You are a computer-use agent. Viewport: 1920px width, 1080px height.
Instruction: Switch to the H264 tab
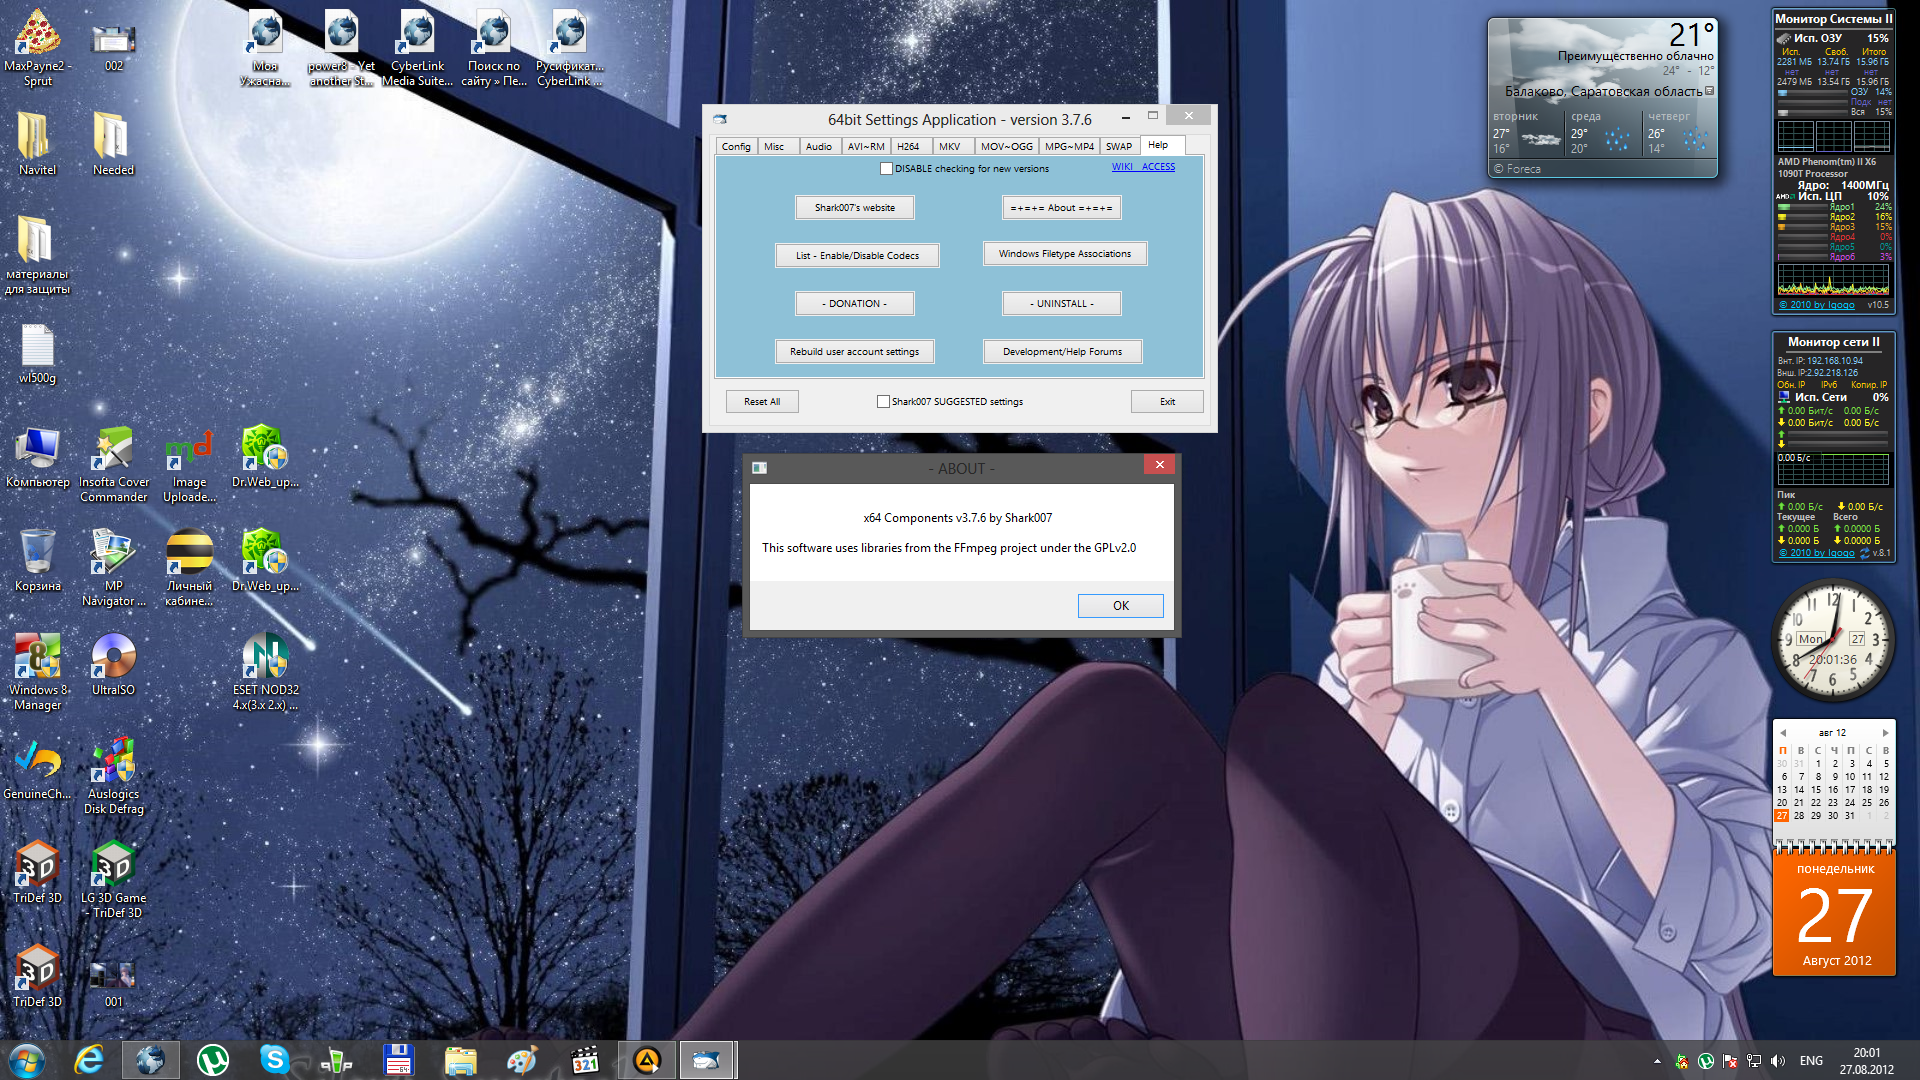point(908,146)
